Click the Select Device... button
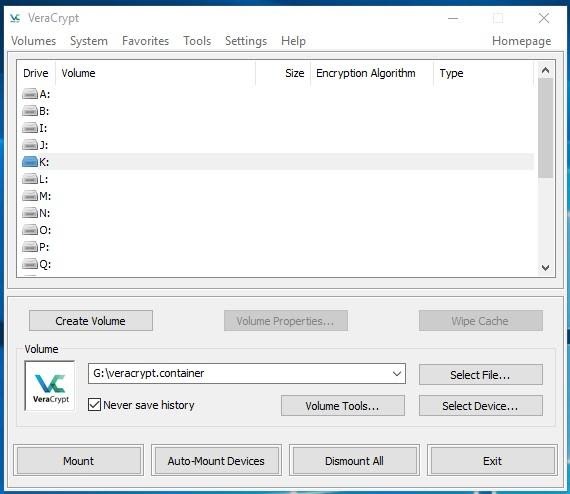This screenshot has height=494, width=570. [x=481, y=406]
